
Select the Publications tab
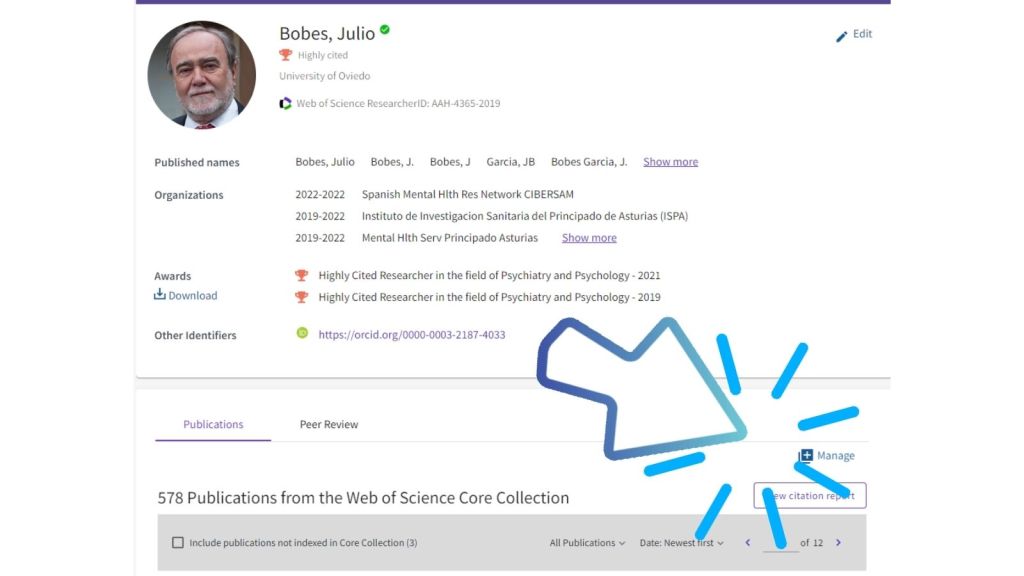[x=213, y=424]
